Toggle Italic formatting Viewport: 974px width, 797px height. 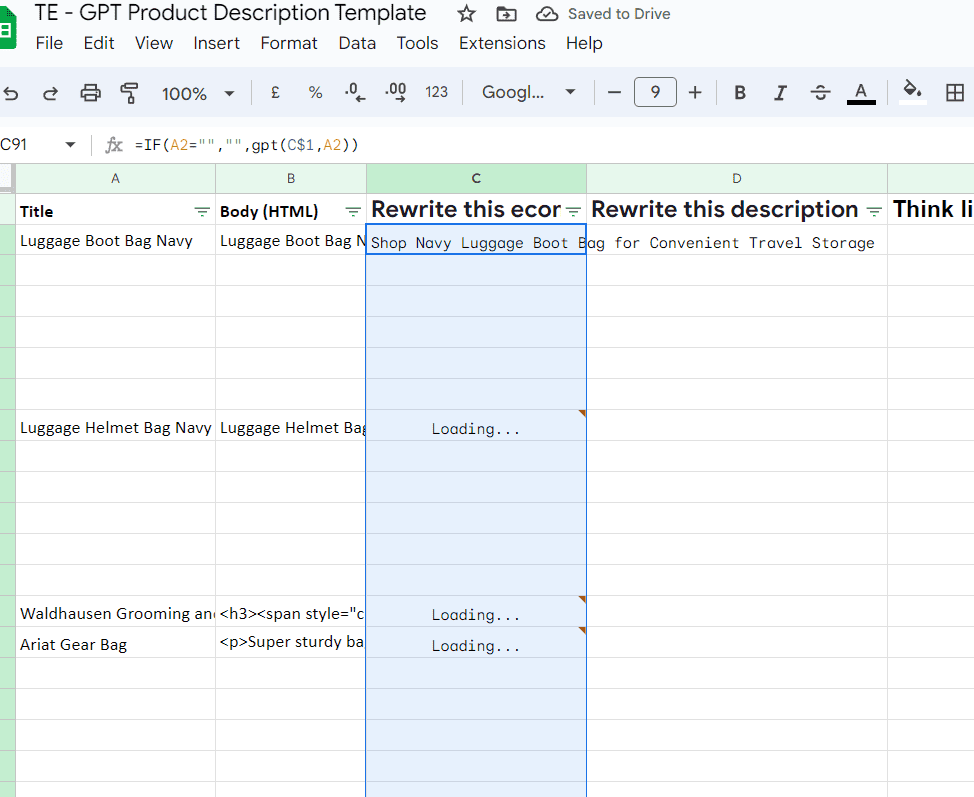pos(780,93)
